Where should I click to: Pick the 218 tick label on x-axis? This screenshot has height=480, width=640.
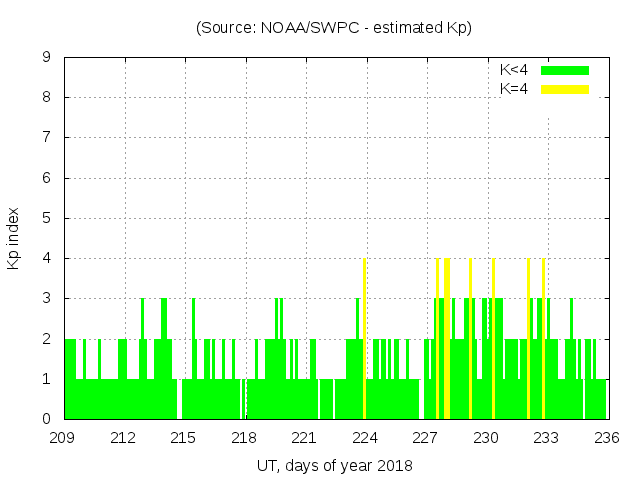(245, 437)
